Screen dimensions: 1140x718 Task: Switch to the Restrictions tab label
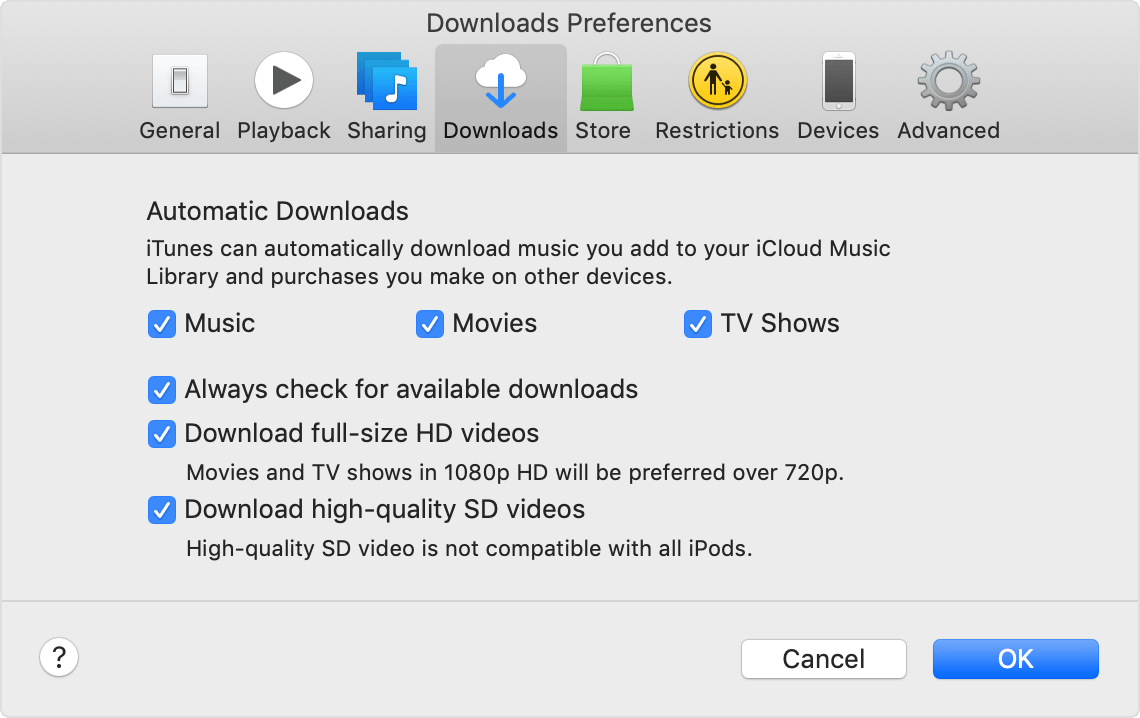coord(717,131)
